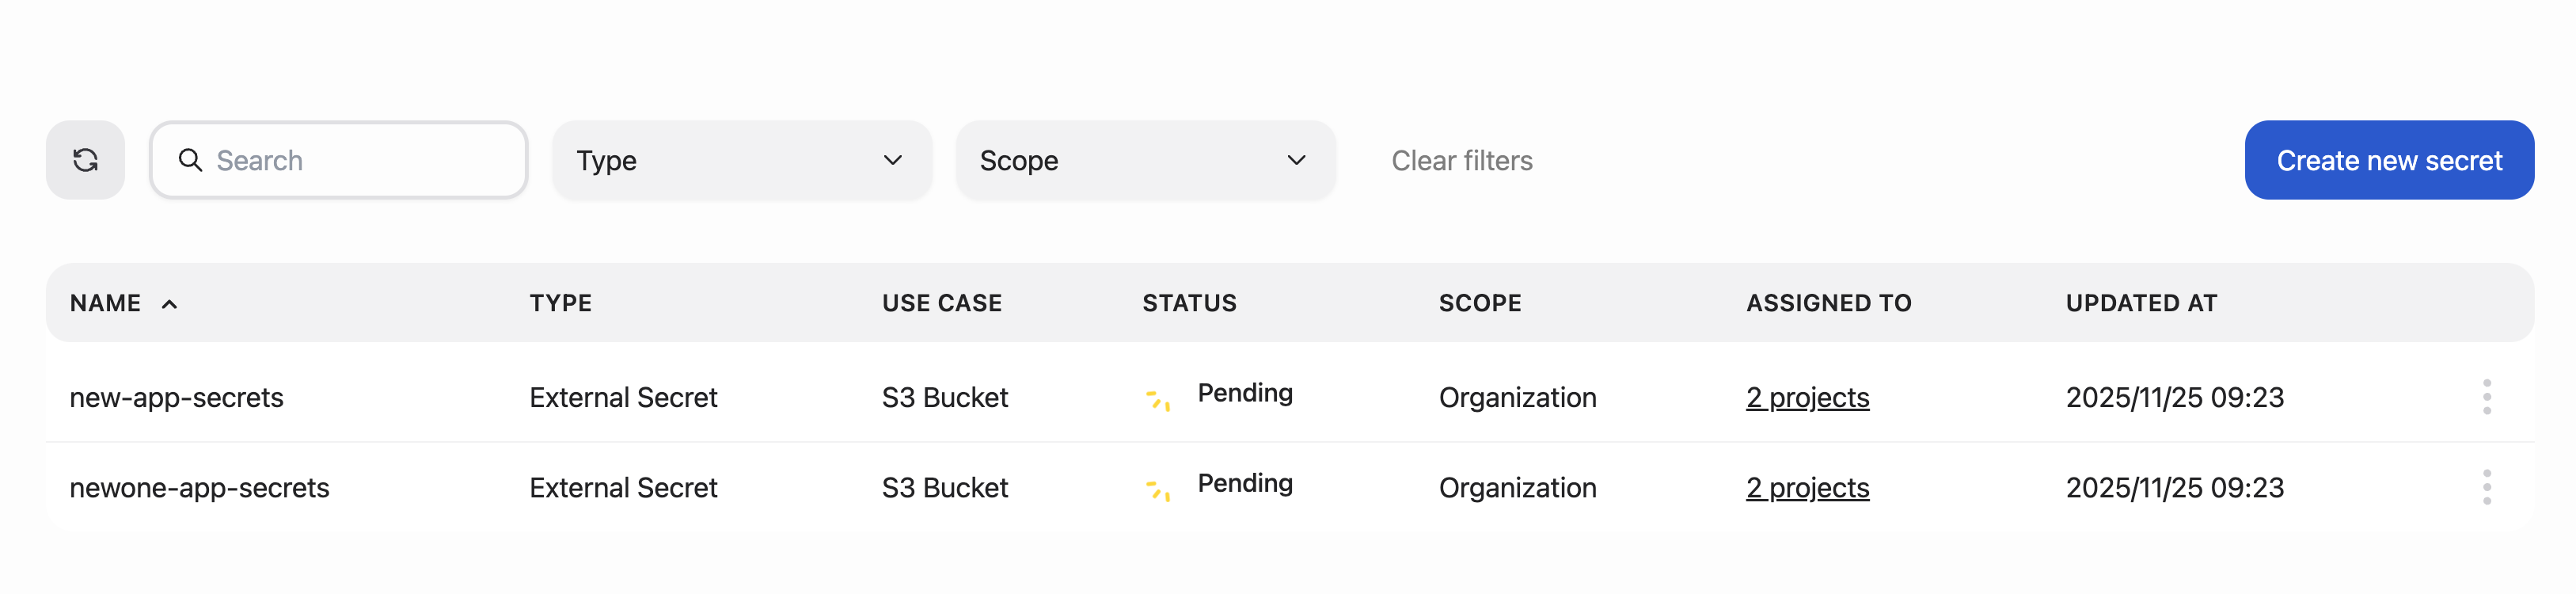Open 2 projects link for new-app-secrets
Screen dimensions: 2576x594
[1807, 398]
